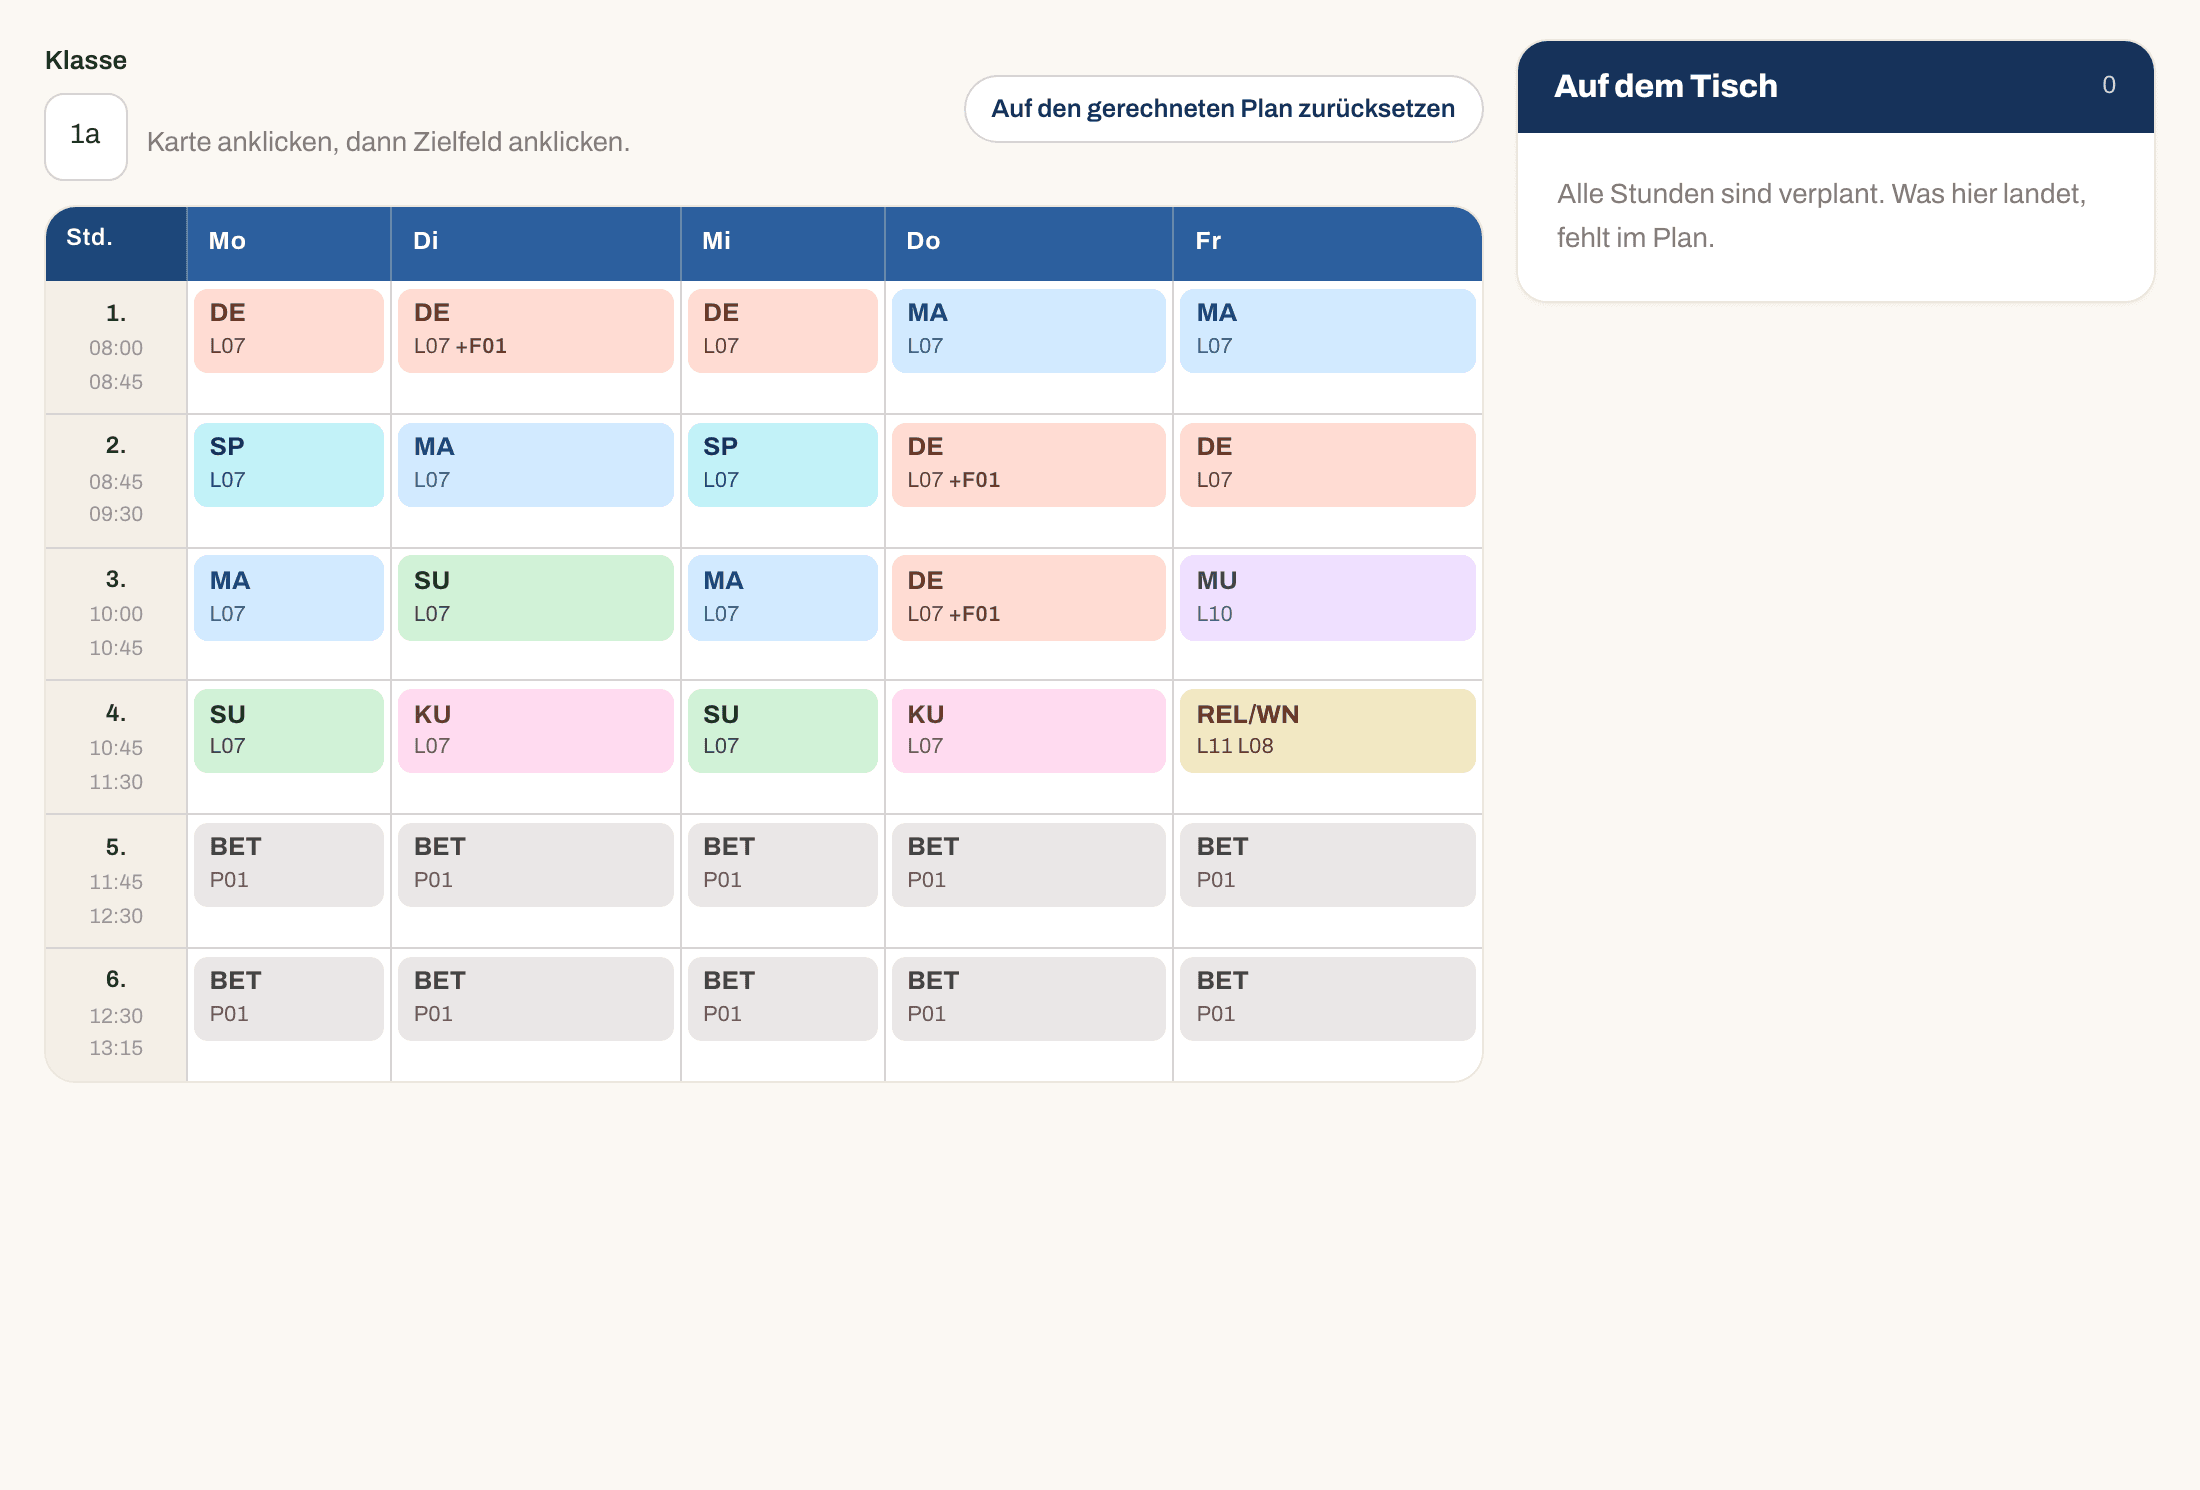Screen dimensions: 2200x1490
Task: Click the Mi column header
Action: 783,242
